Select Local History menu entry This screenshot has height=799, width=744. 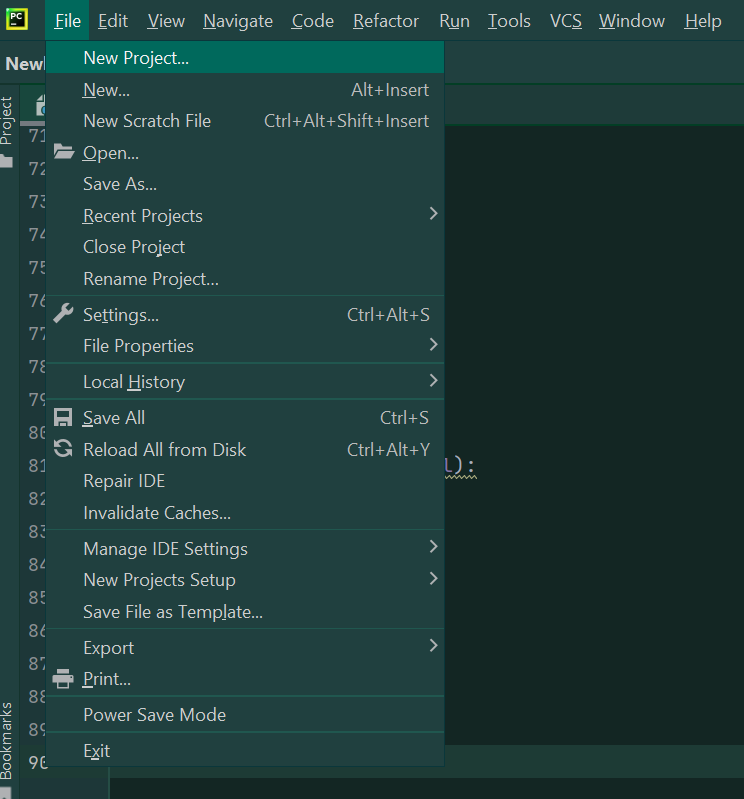coord(245,382)
